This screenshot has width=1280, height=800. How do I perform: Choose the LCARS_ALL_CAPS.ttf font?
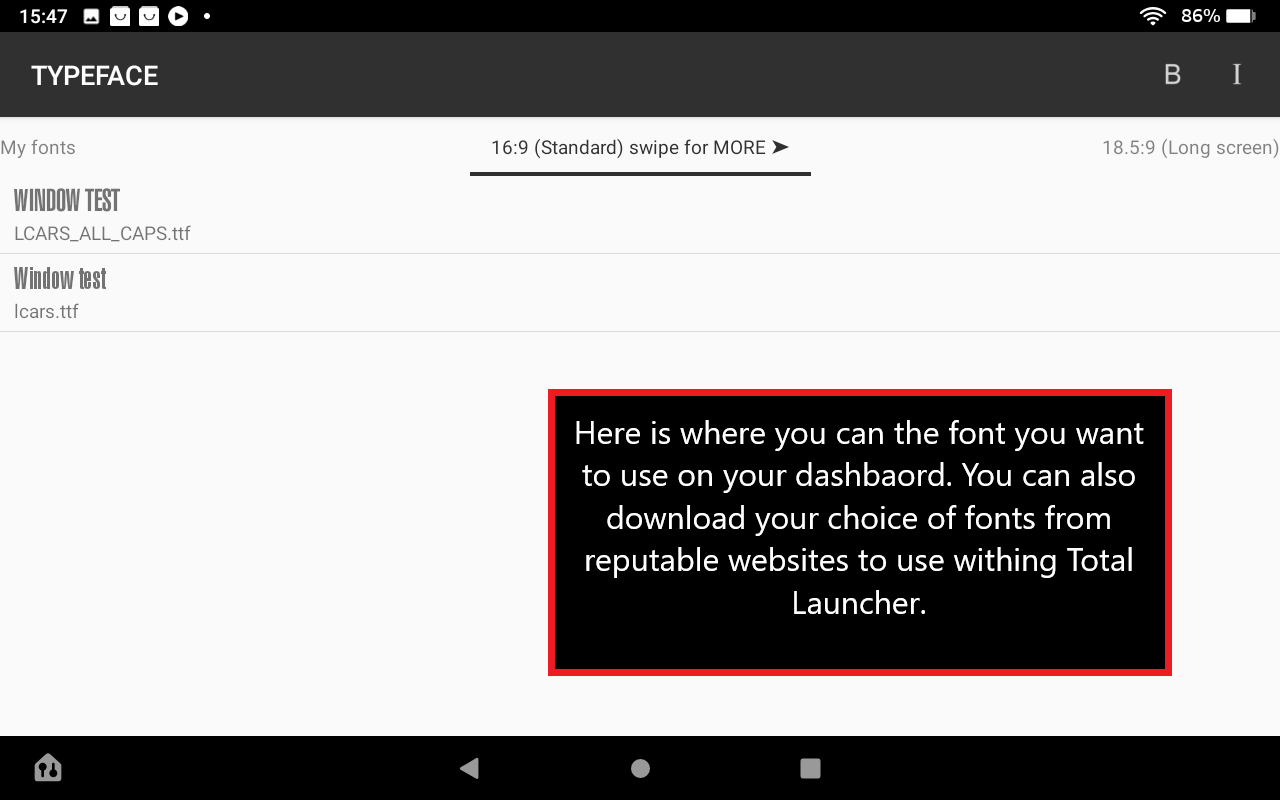coord(640,215)
